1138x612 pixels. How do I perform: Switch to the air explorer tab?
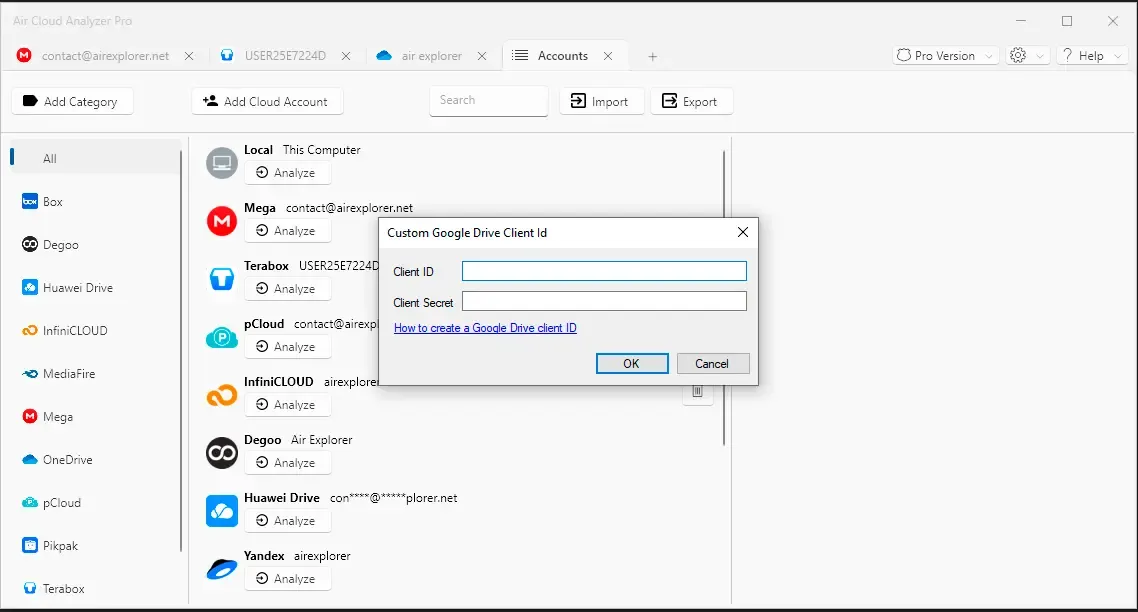tap(432, 56)
